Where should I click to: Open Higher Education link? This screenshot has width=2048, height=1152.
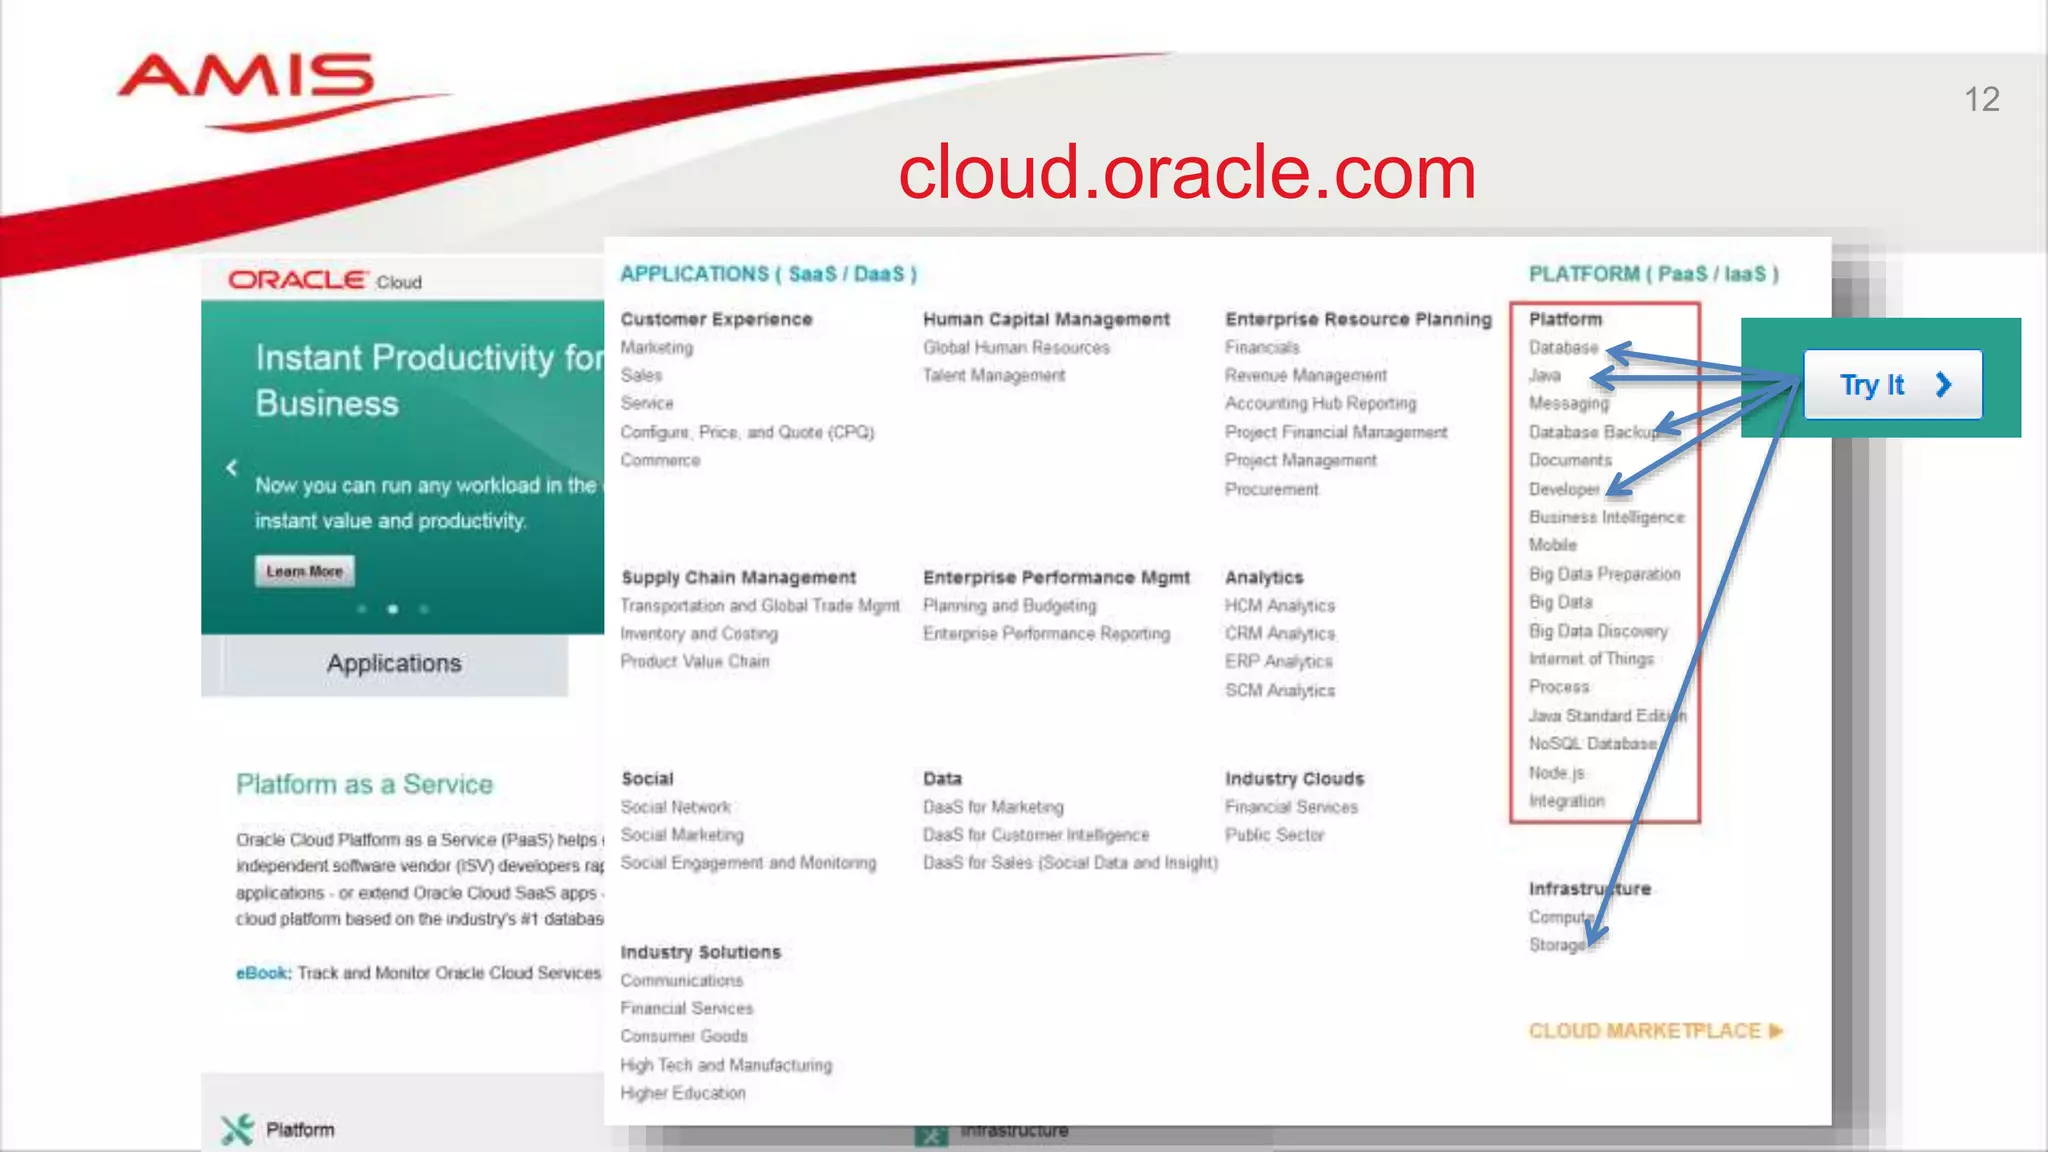pos(683,1094)
